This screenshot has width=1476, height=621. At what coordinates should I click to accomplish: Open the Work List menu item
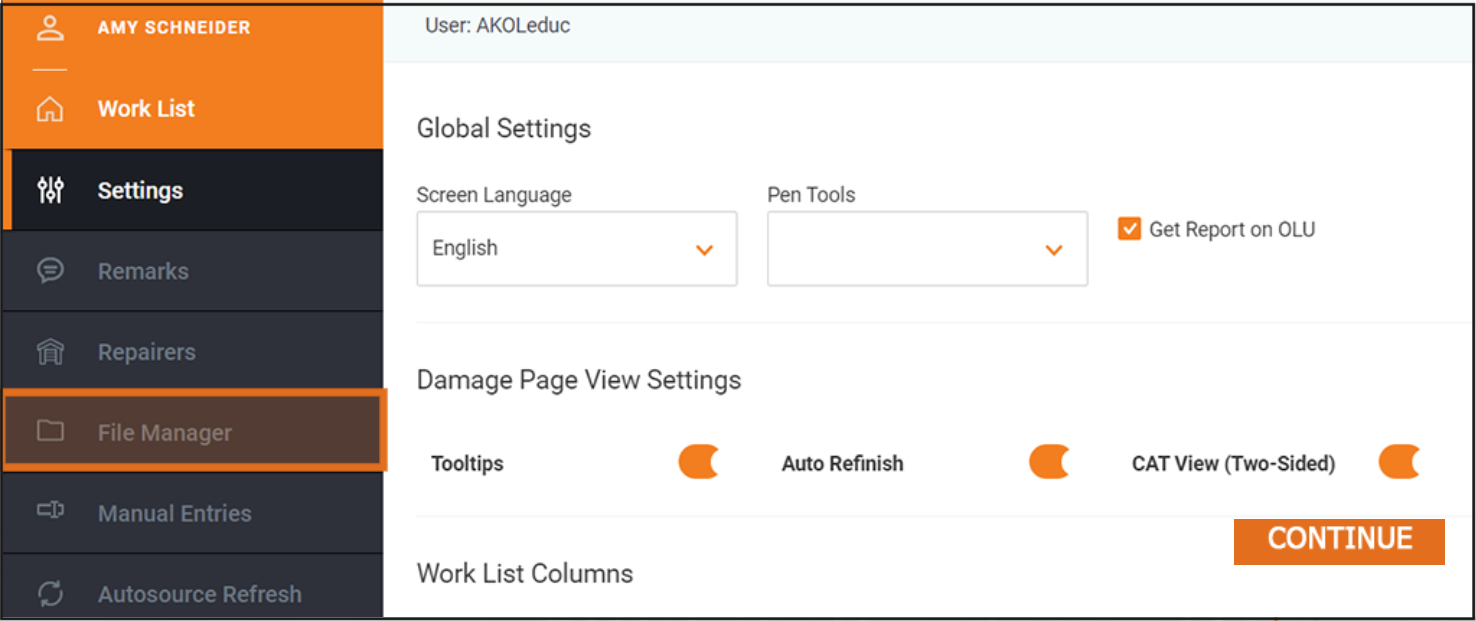[x=146, y=109]
